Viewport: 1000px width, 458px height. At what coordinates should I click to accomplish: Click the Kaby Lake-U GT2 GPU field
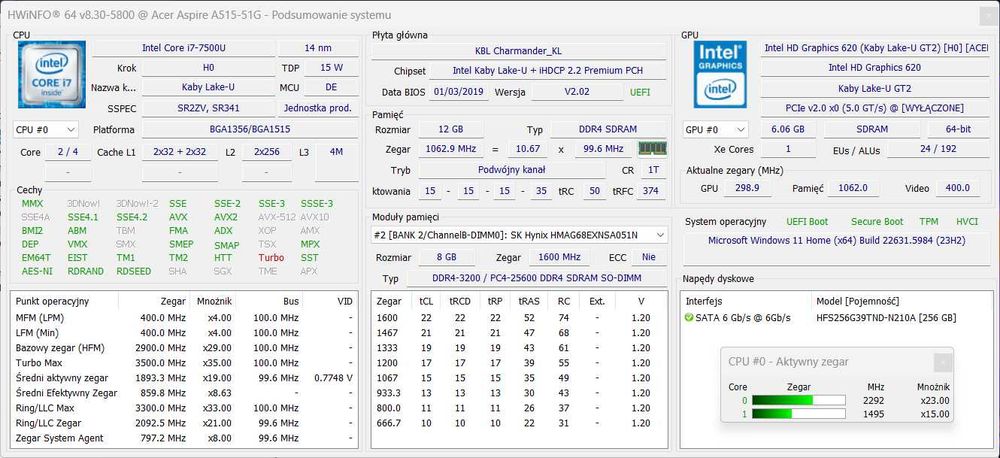874,89
